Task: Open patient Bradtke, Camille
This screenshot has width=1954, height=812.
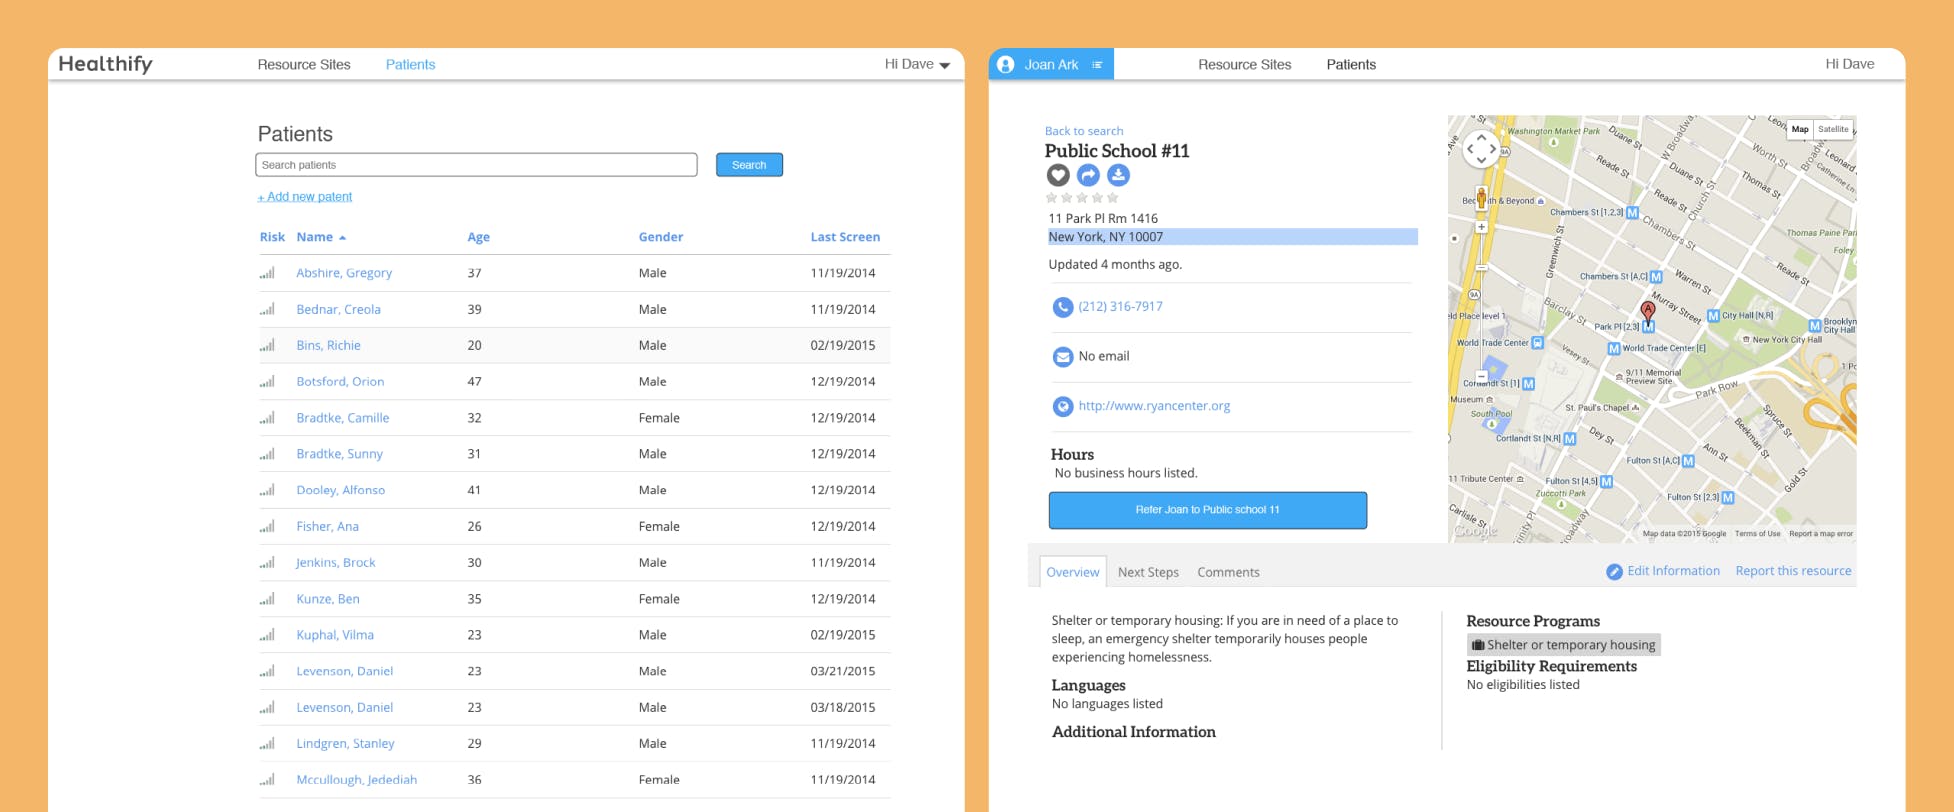Action: 343,418
